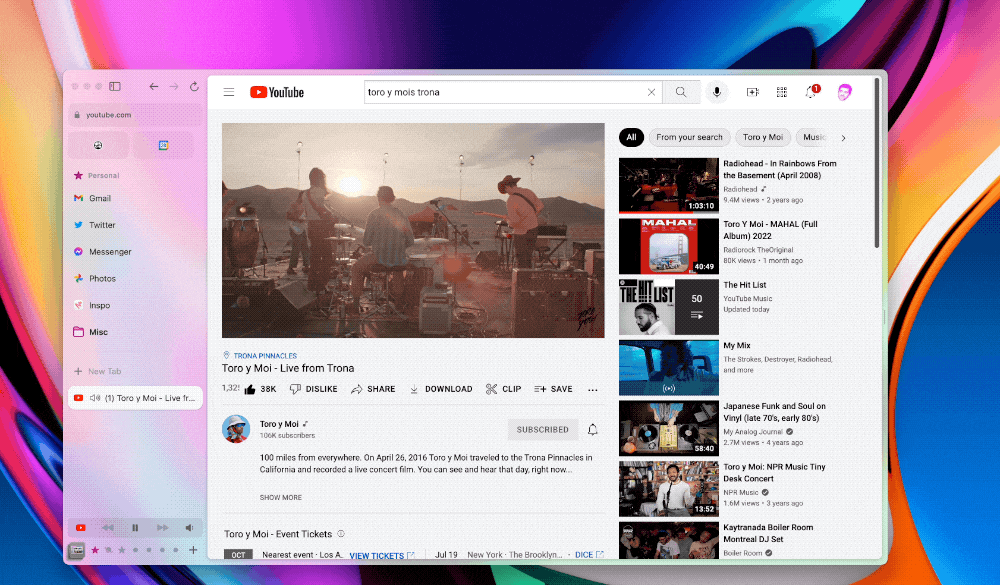
Task: Skip to the previous track in the mini player
Action: point(108,528)
